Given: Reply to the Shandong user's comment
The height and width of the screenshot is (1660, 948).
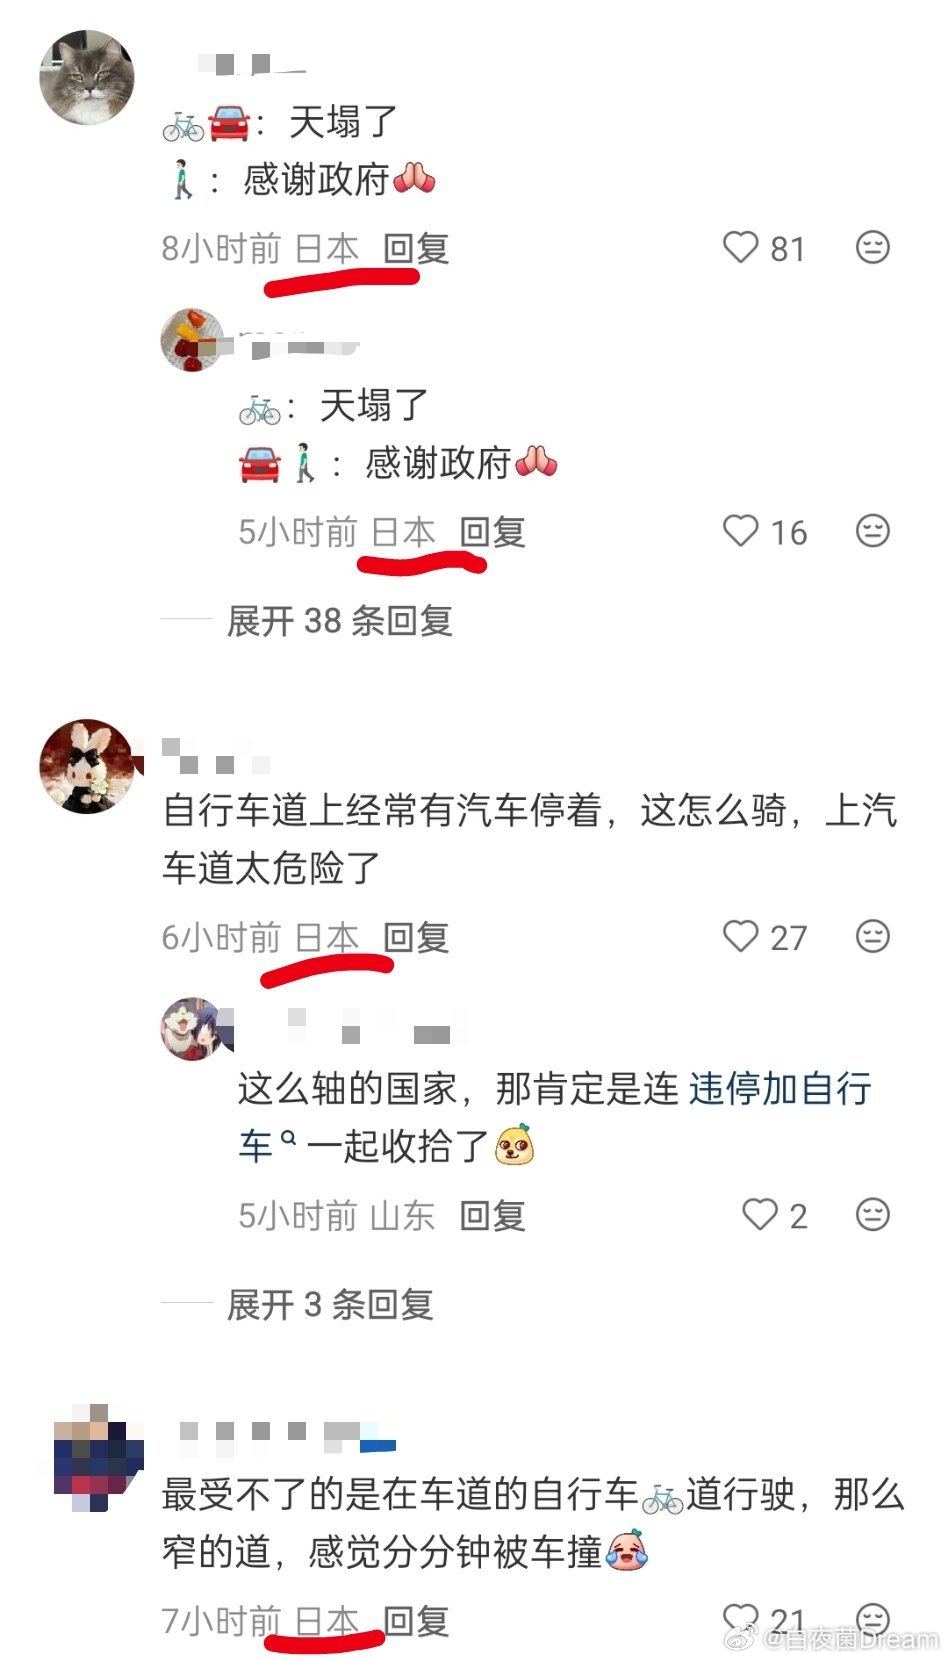Looking at the screenshot, I should coord(493,1216).
